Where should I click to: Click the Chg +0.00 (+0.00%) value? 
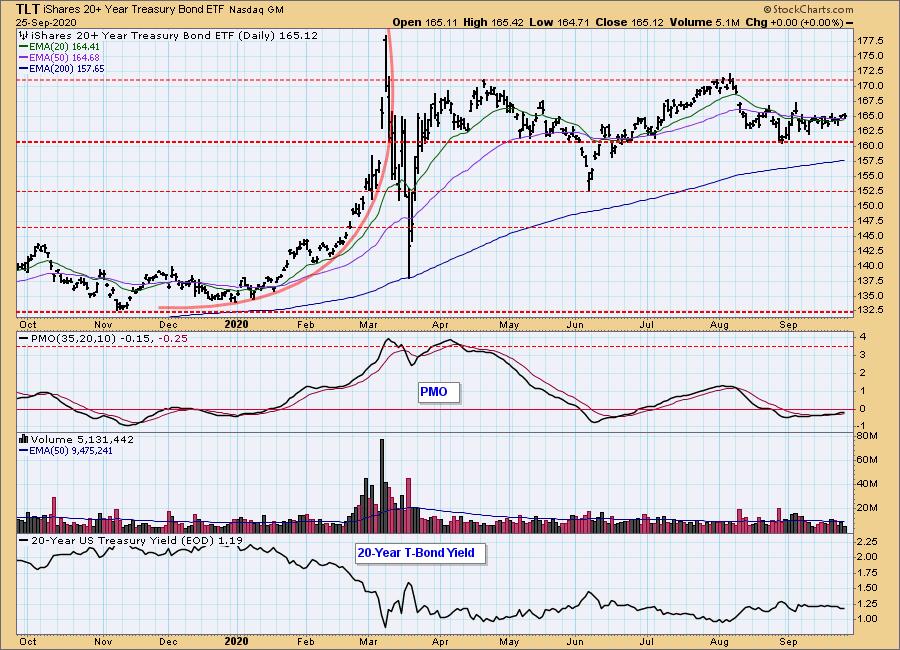coord(794,22)
